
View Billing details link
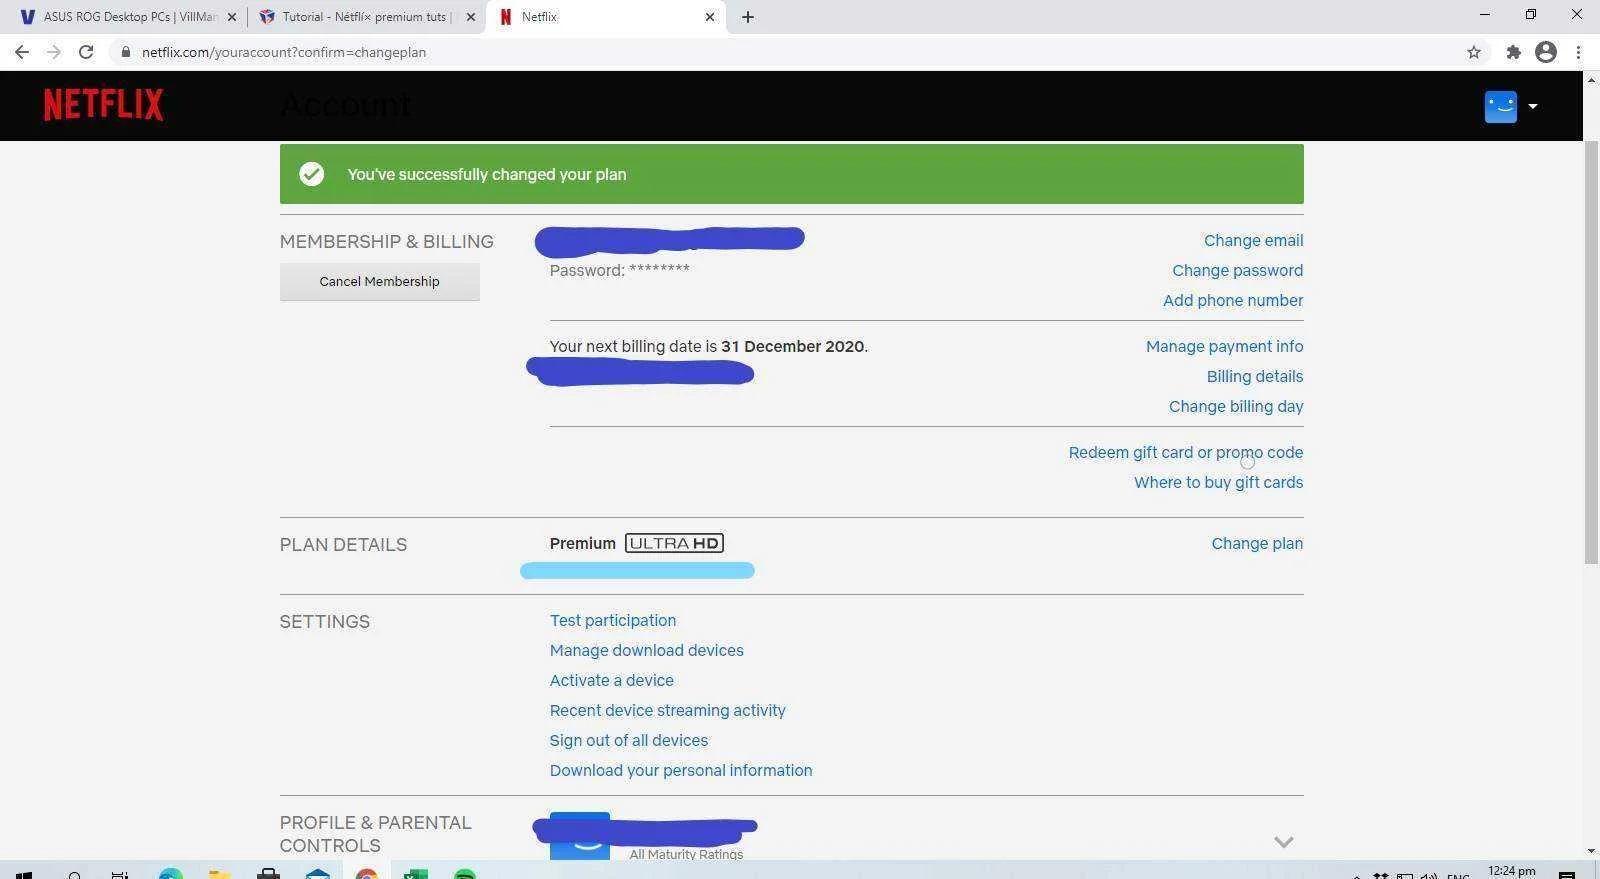pos(1254,376)
